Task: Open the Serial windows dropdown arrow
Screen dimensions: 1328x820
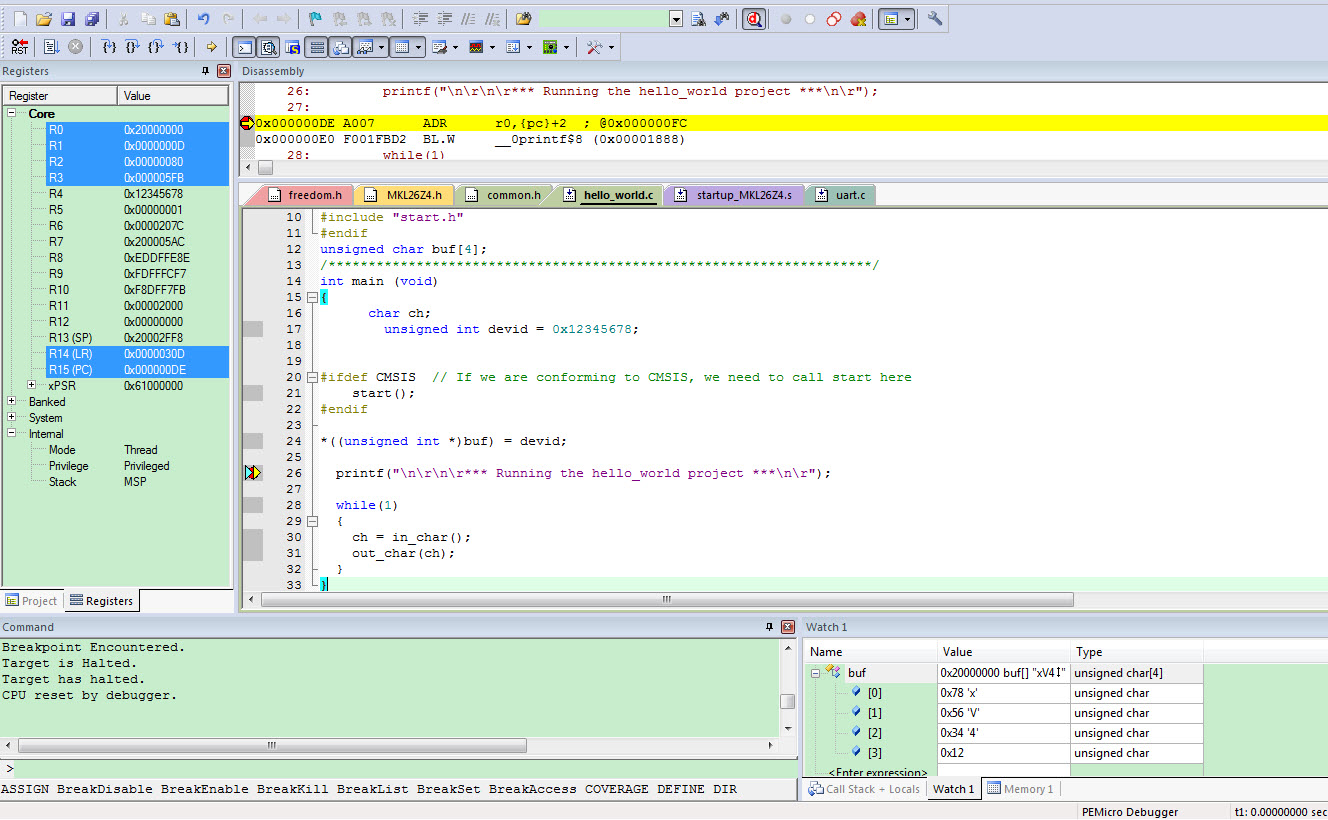Action: [x=455, y=47]
